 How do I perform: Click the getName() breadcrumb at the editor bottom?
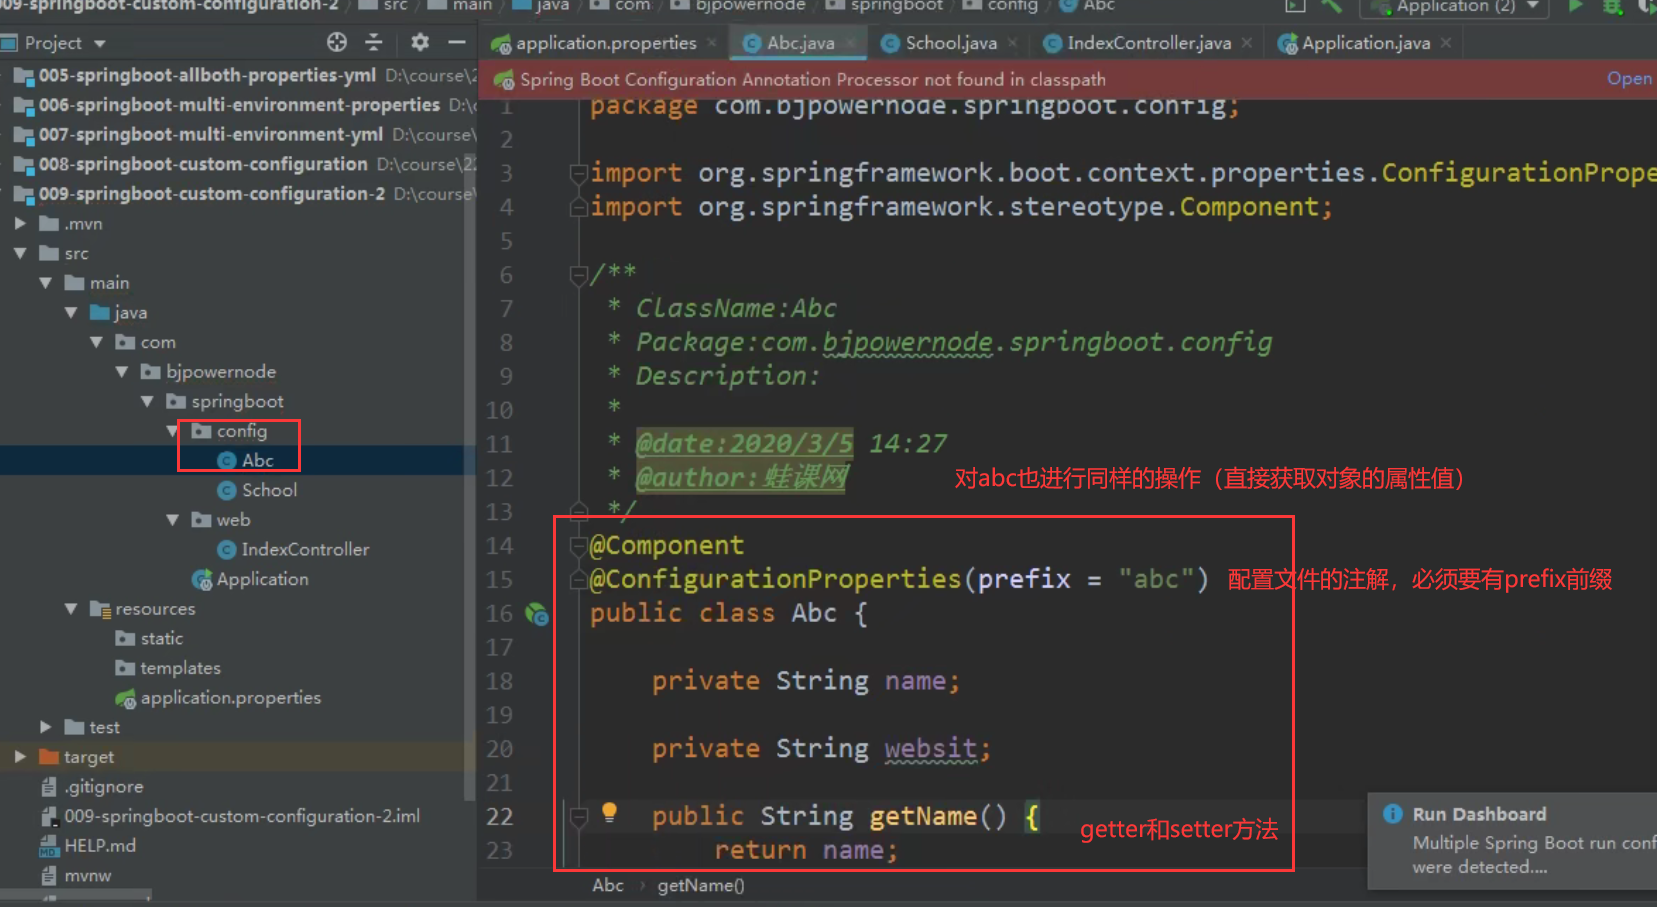coord(701,885)
